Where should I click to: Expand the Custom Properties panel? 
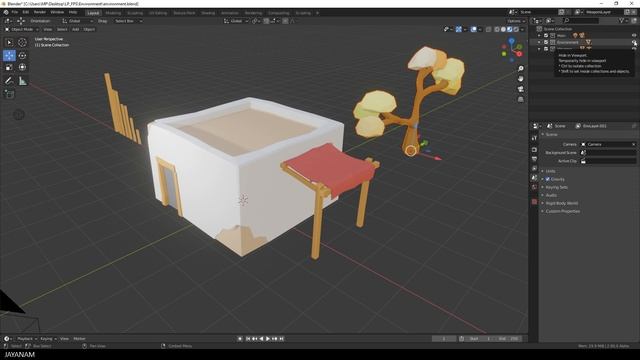click(x=562, y=211)
